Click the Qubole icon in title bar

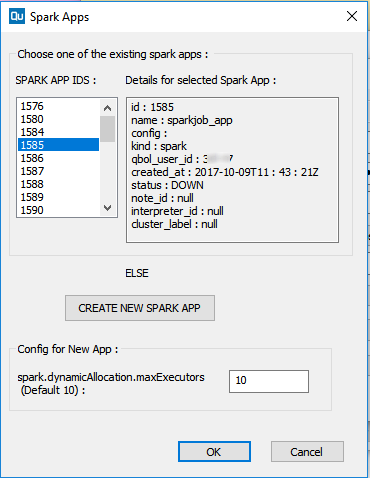click(x=17, y=17)
